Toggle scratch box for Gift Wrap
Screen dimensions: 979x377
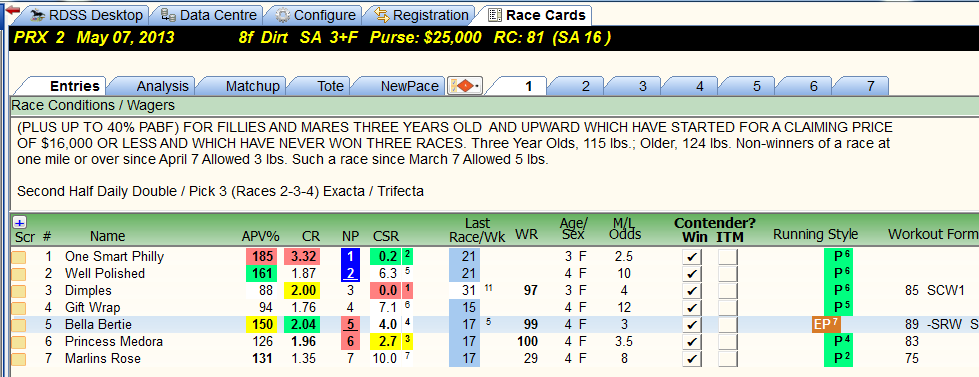[19, 308]
